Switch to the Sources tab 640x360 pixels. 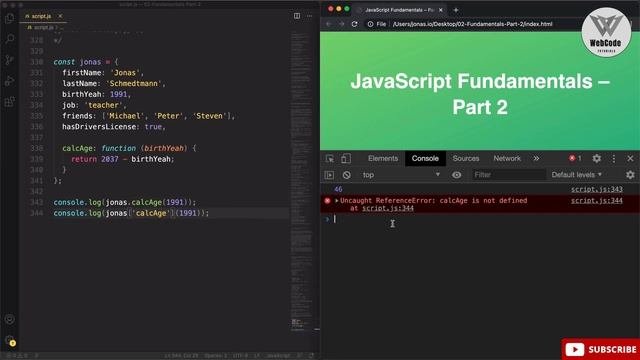point(465,158)
